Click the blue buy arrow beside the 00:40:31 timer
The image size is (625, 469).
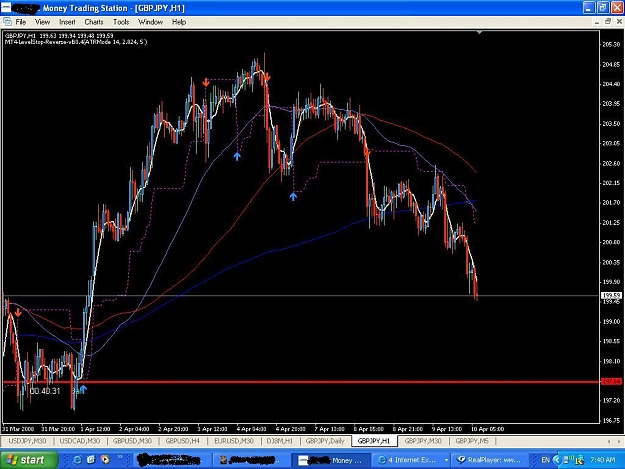pyautogui.click(x=83, y=389)
